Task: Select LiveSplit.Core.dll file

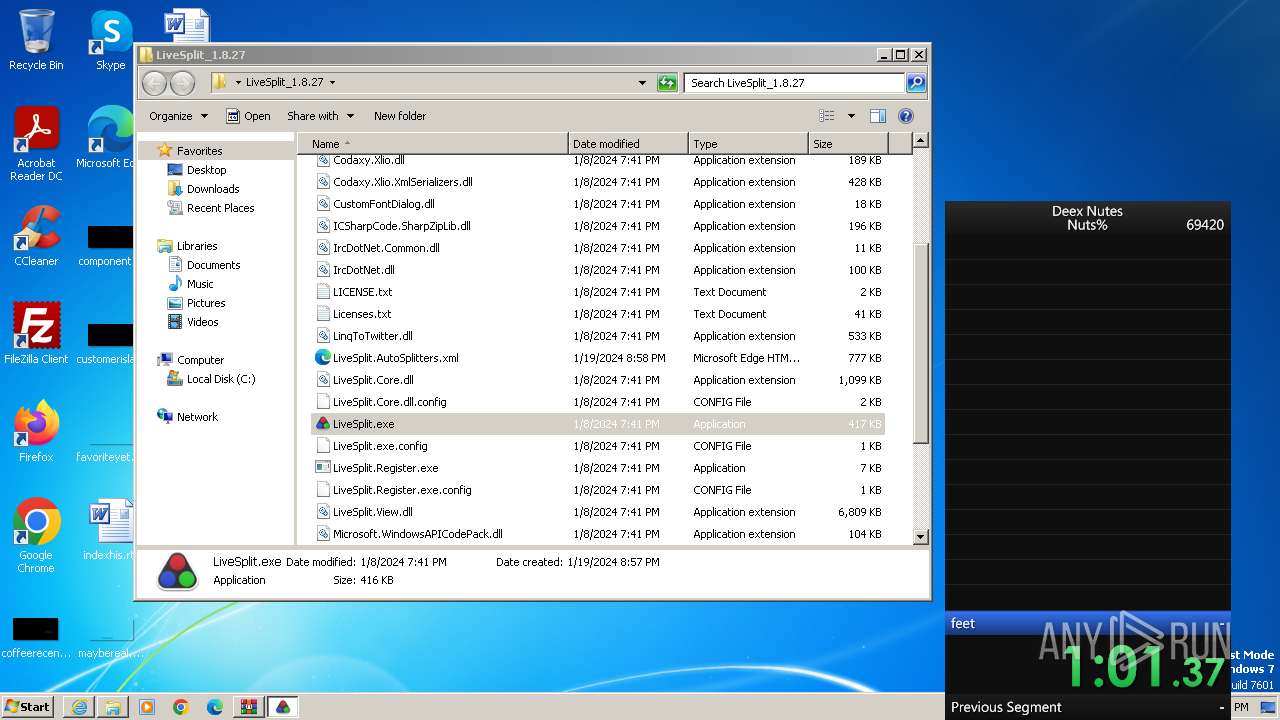Action: point(598,380)
